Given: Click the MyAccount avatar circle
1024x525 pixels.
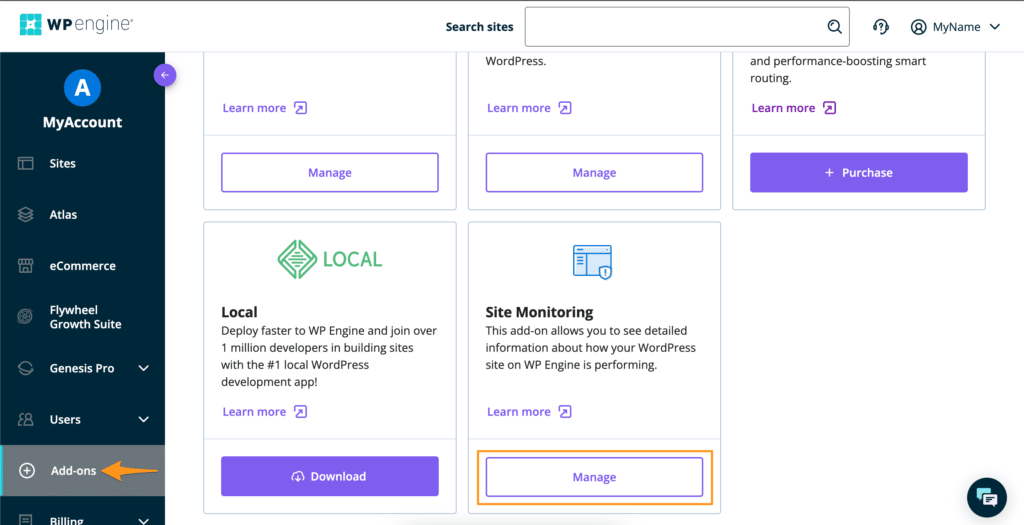Looking at the screenshot, I should pyautogui.click(x=82, y=88).
